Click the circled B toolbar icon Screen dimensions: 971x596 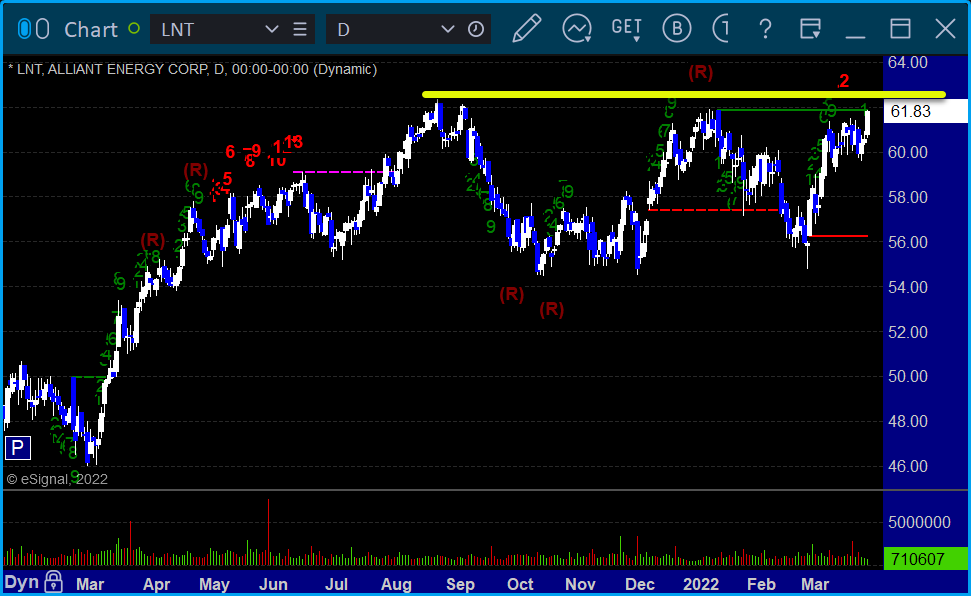pyautogui.click(x=676, y=29)
